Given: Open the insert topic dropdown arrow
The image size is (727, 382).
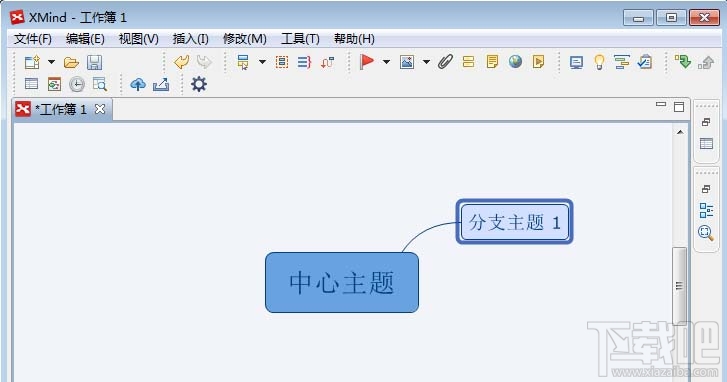Looking at the screenshot, I should (x=262, y=62).
